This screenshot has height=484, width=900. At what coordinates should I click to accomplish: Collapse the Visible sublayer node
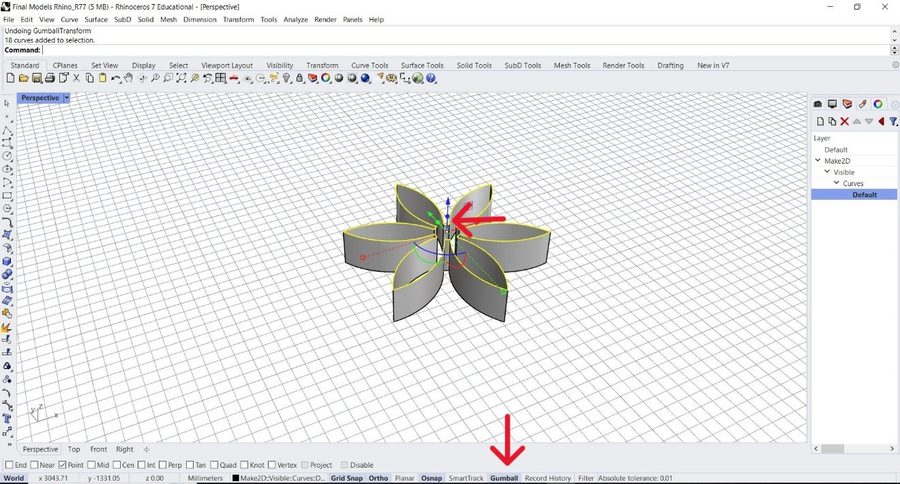(827, 172)
